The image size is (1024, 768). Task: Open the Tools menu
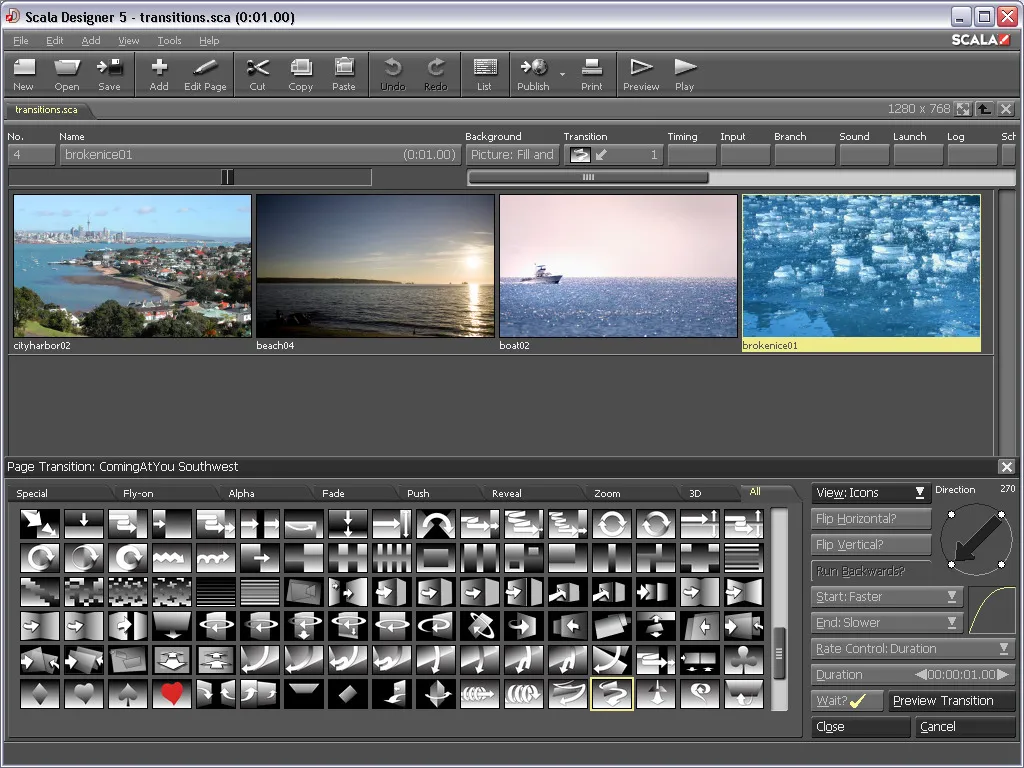(169, 41)
